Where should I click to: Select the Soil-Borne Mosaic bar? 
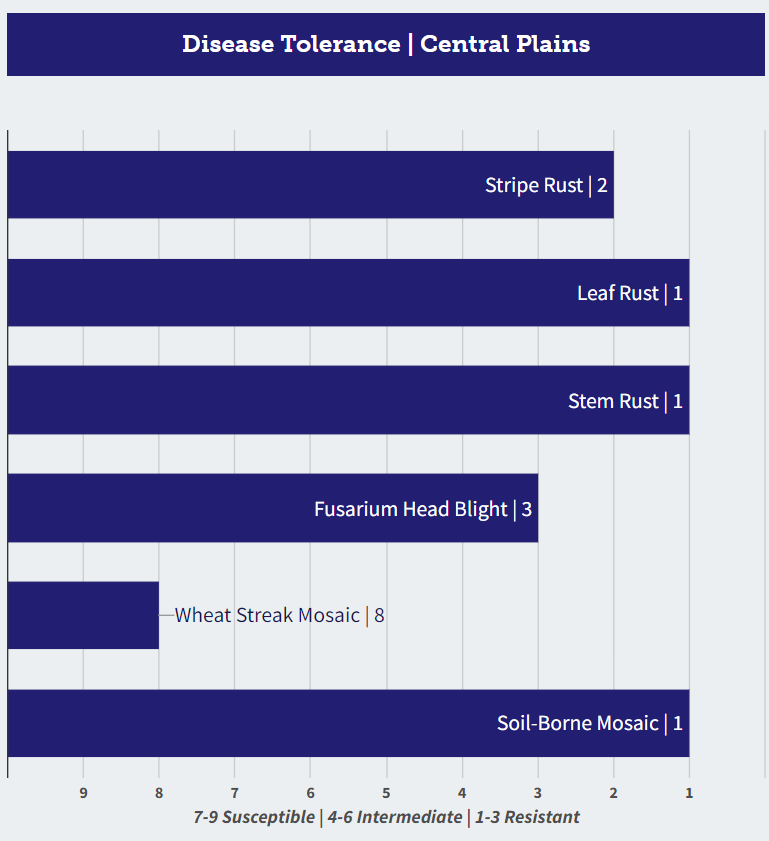coord(349,723)
